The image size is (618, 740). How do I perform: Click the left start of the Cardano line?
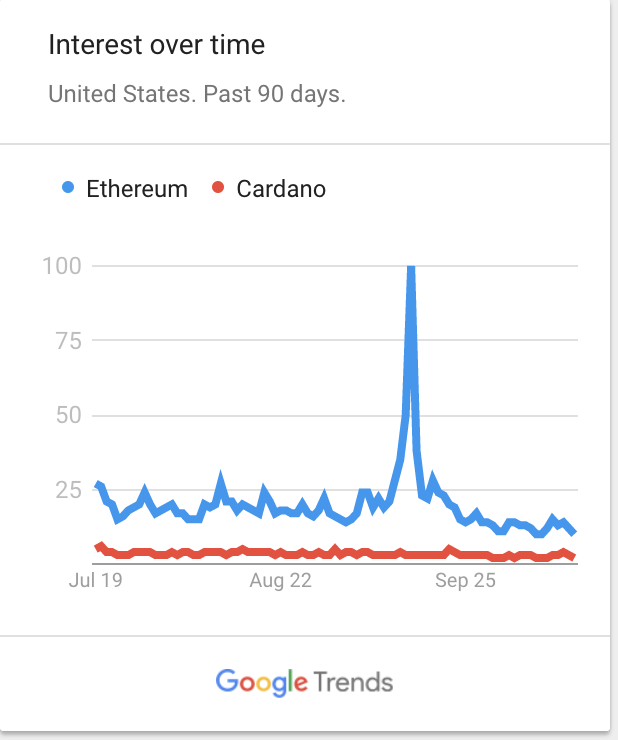(96, 547)
